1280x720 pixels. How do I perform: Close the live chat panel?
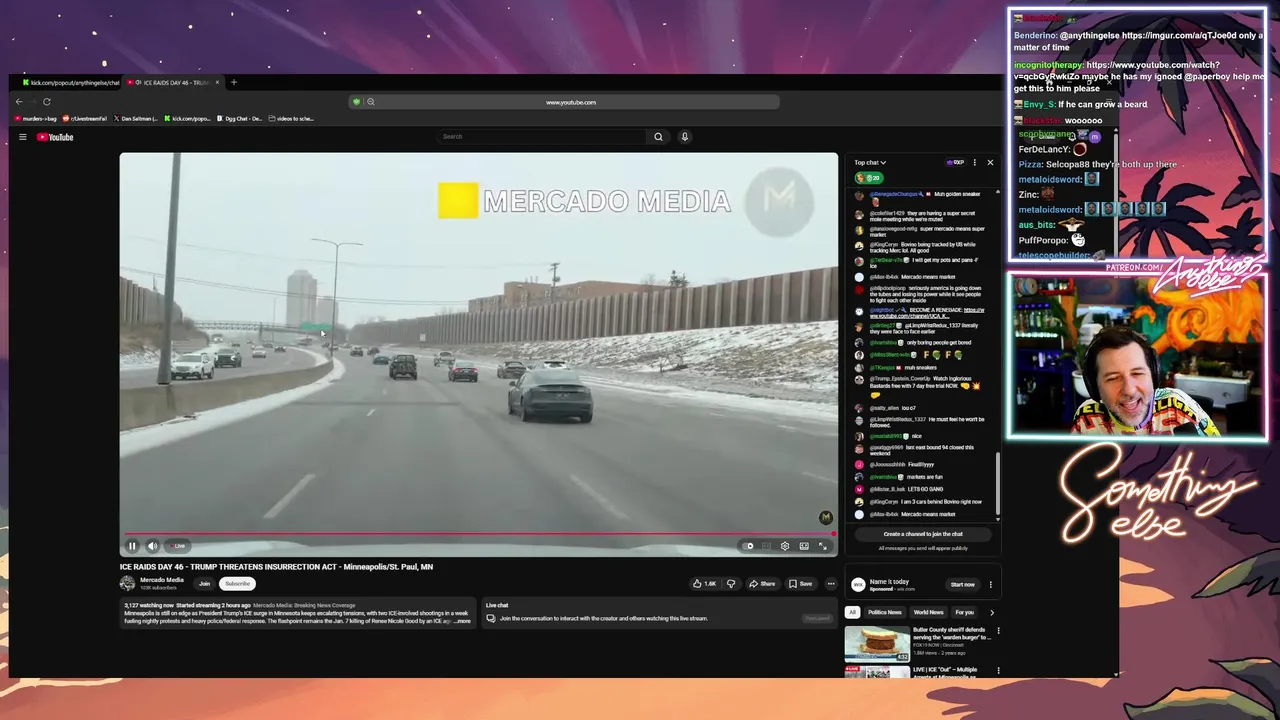tap(990, 163)
